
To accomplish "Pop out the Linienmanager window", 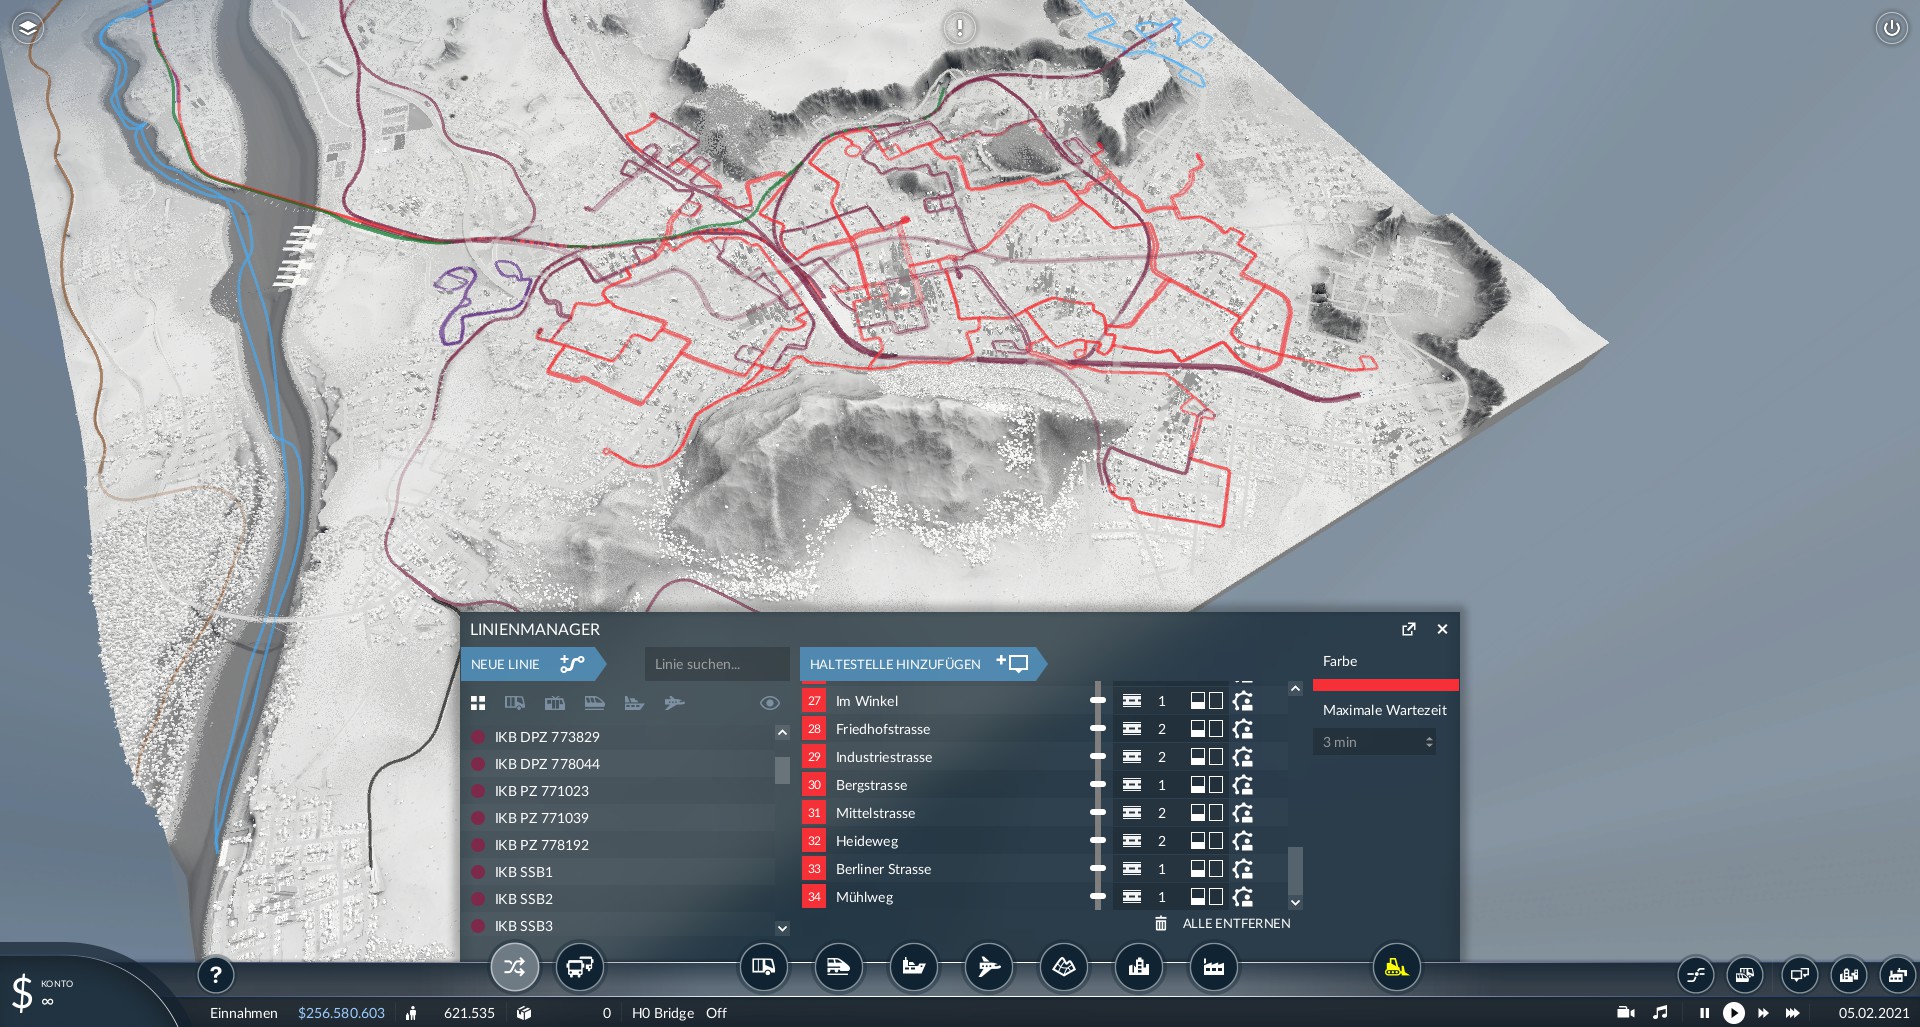I will coord(1409,629).
